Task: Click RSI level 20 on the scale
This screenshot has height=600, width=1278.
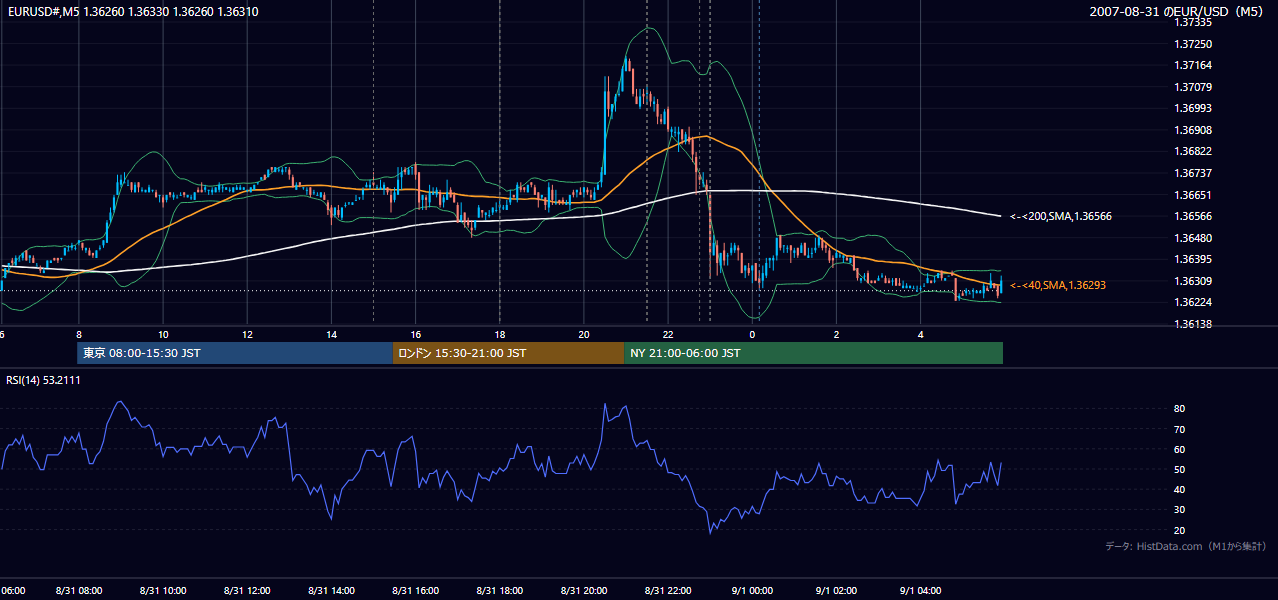Action: pos(1179,530)
